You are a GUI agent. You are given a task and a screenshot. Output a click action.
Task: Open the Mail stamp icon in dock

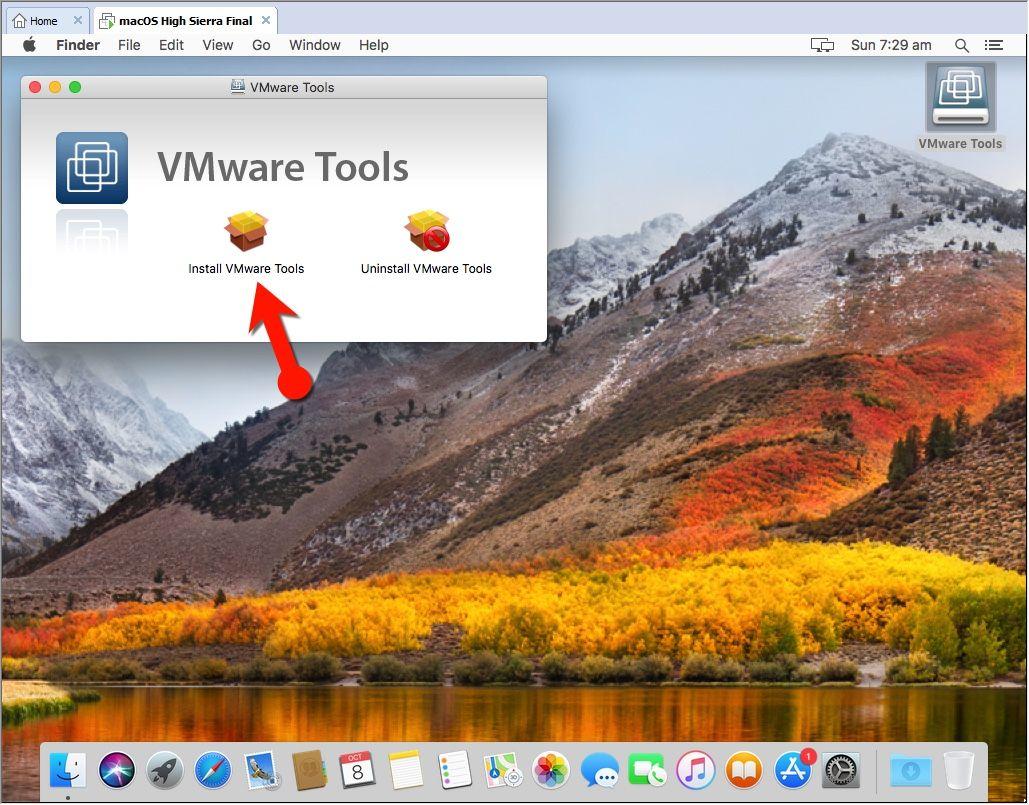(261, 770)
